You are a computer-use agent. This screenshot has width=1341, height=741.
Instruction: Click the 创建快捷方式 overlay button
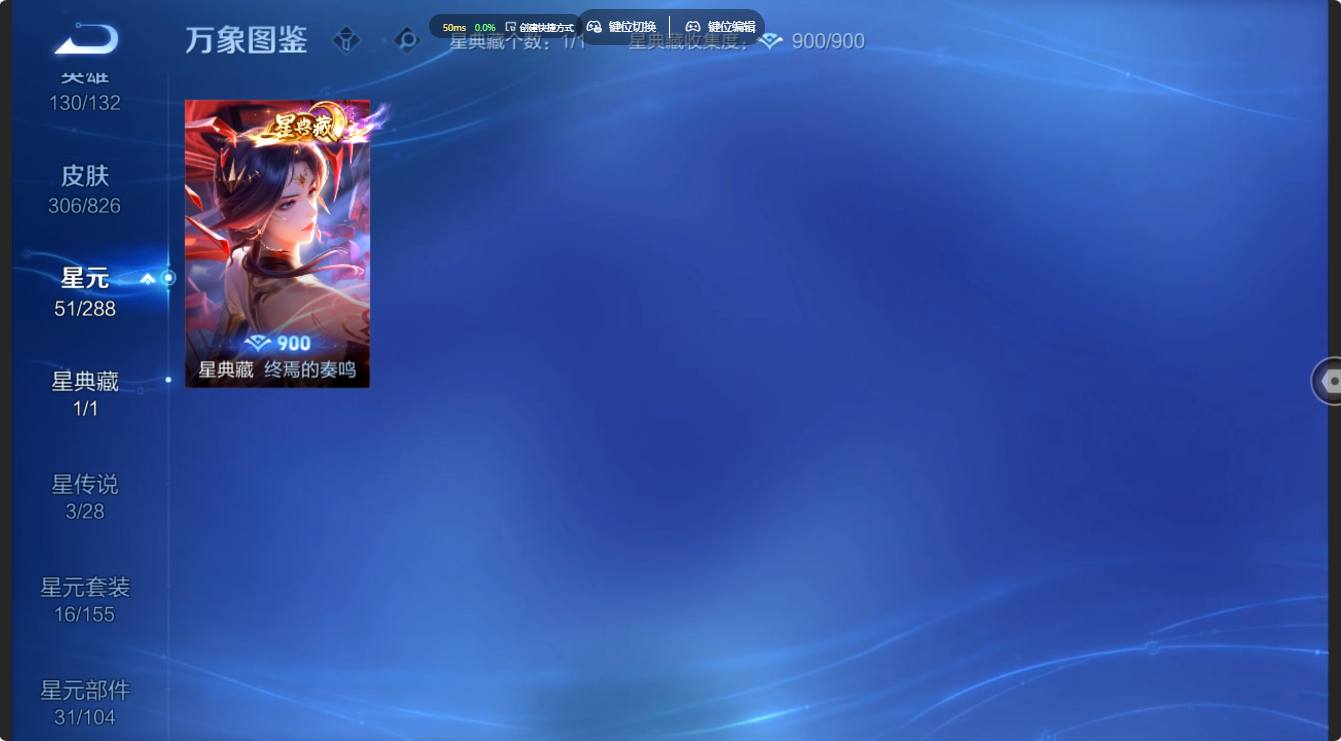(539, 27)
